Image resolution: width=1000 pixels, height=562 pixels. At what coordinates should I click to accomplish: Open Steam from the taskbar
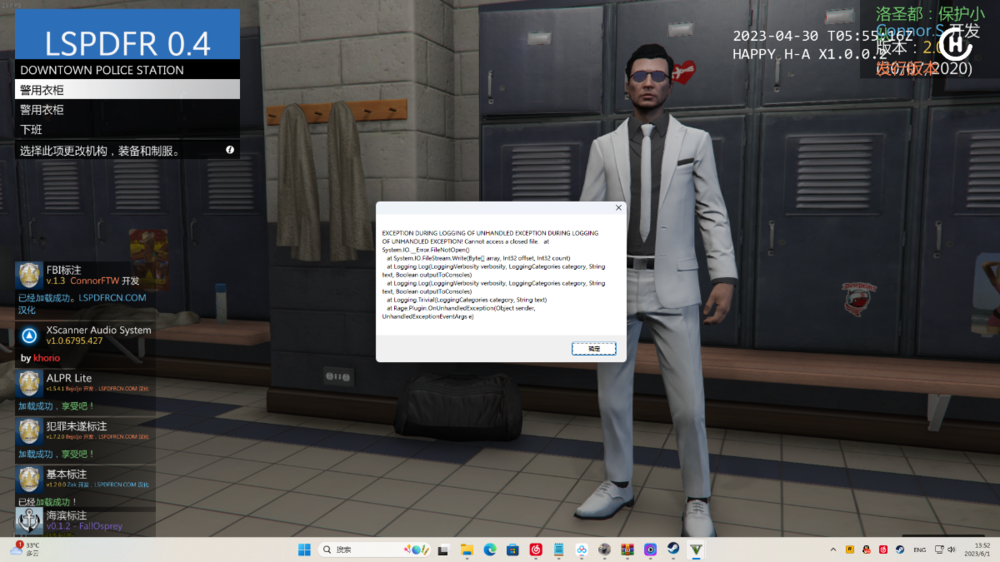tap(673, 550)
